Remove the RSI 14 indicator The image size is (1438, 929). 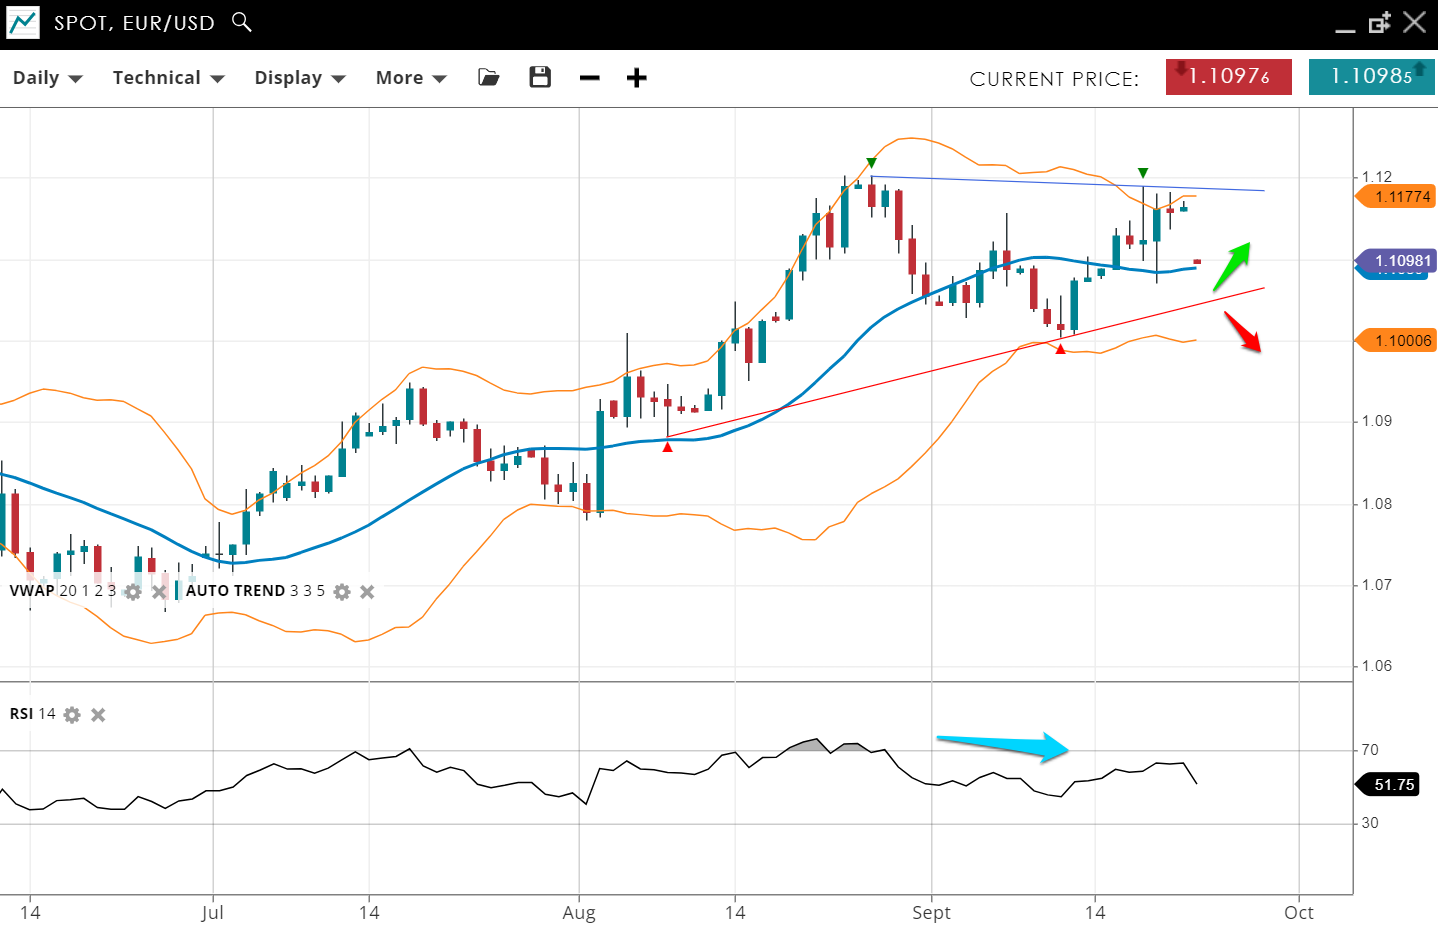pos(98,715)
